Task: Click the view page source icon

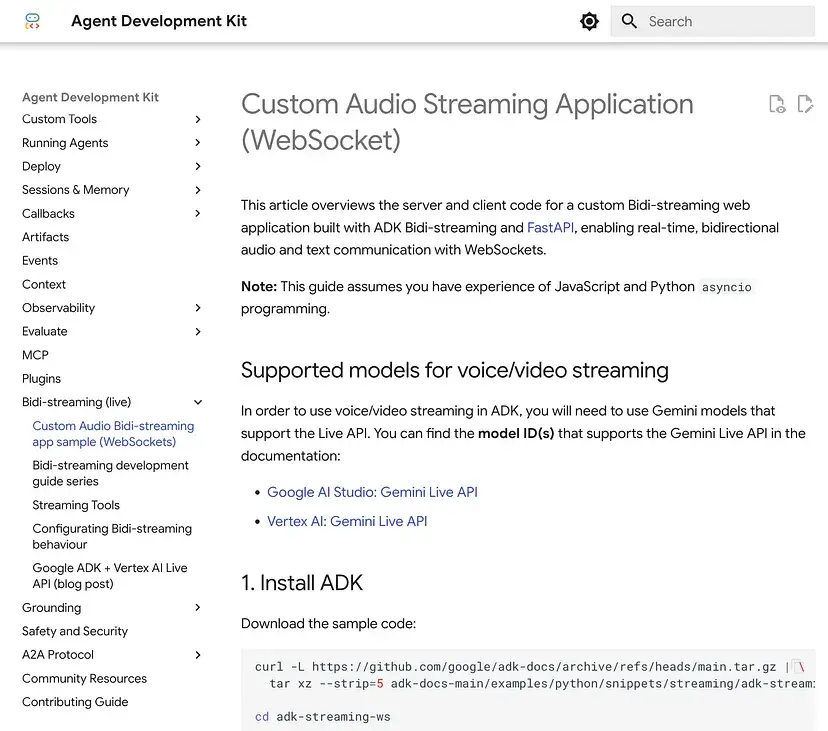Action: click(776, 104)
